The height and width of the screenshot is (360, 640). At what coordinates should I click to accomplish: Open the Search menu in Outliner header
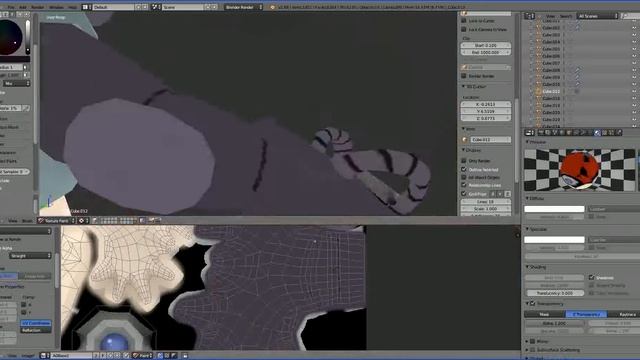566,16
